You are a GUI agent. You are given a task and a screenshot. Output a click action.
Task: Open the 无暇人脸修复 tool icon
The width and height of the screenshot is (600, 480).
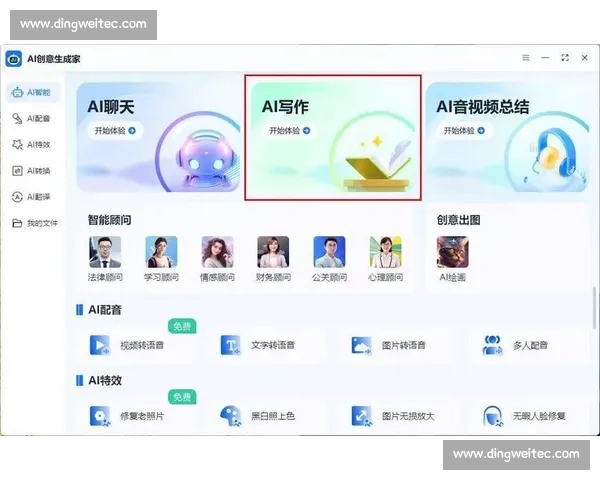click(492, 416)
